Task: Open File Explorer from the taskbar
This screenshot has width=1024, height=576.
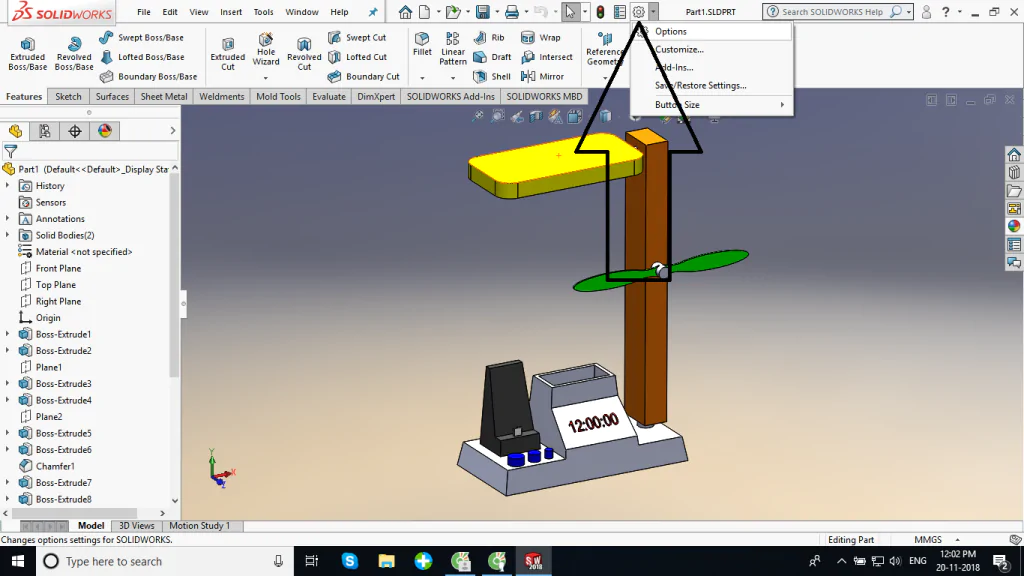Action: point(387,562)
